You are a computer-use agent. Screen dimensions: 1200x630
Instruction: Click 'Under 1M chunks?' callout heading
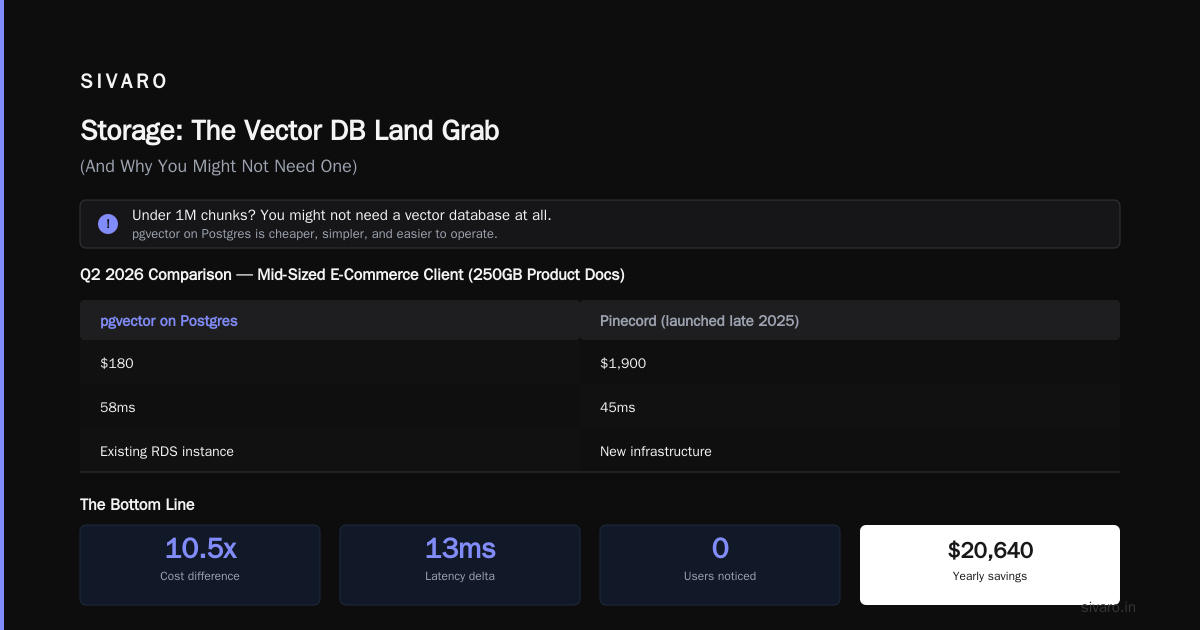click(x=342, y=215)
